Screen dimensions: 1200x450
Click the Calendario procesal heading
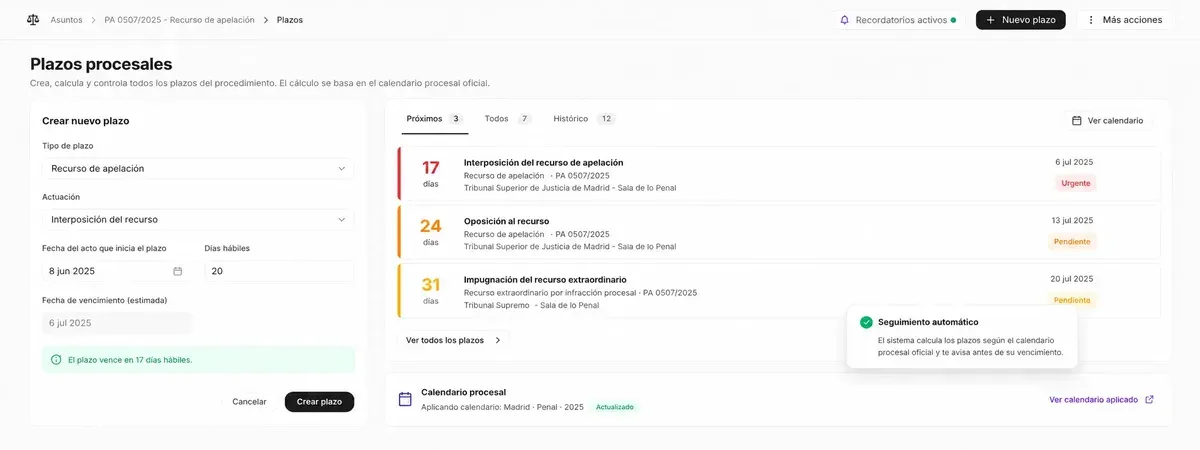[x=463, y=392]
